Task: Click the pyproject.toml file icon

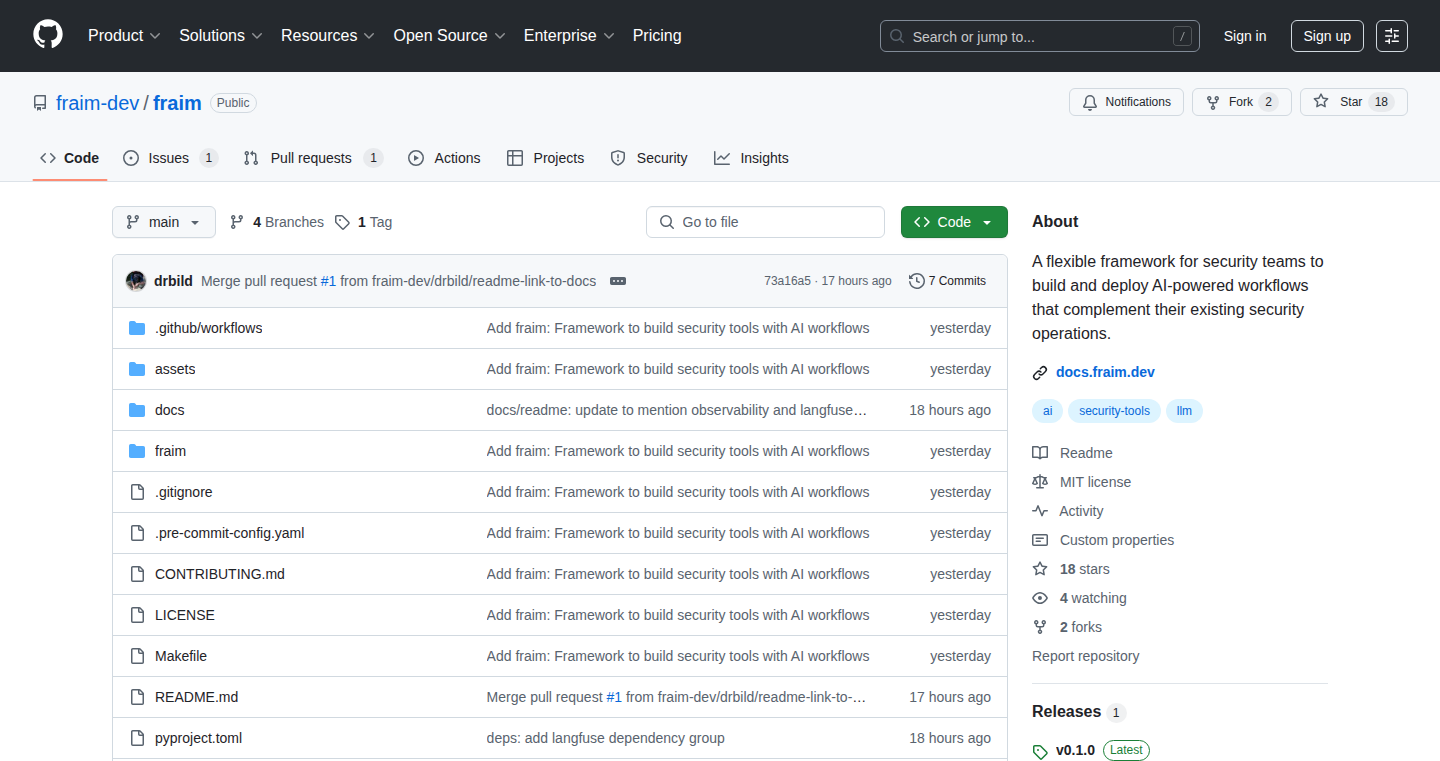Action: coord(137,738)
